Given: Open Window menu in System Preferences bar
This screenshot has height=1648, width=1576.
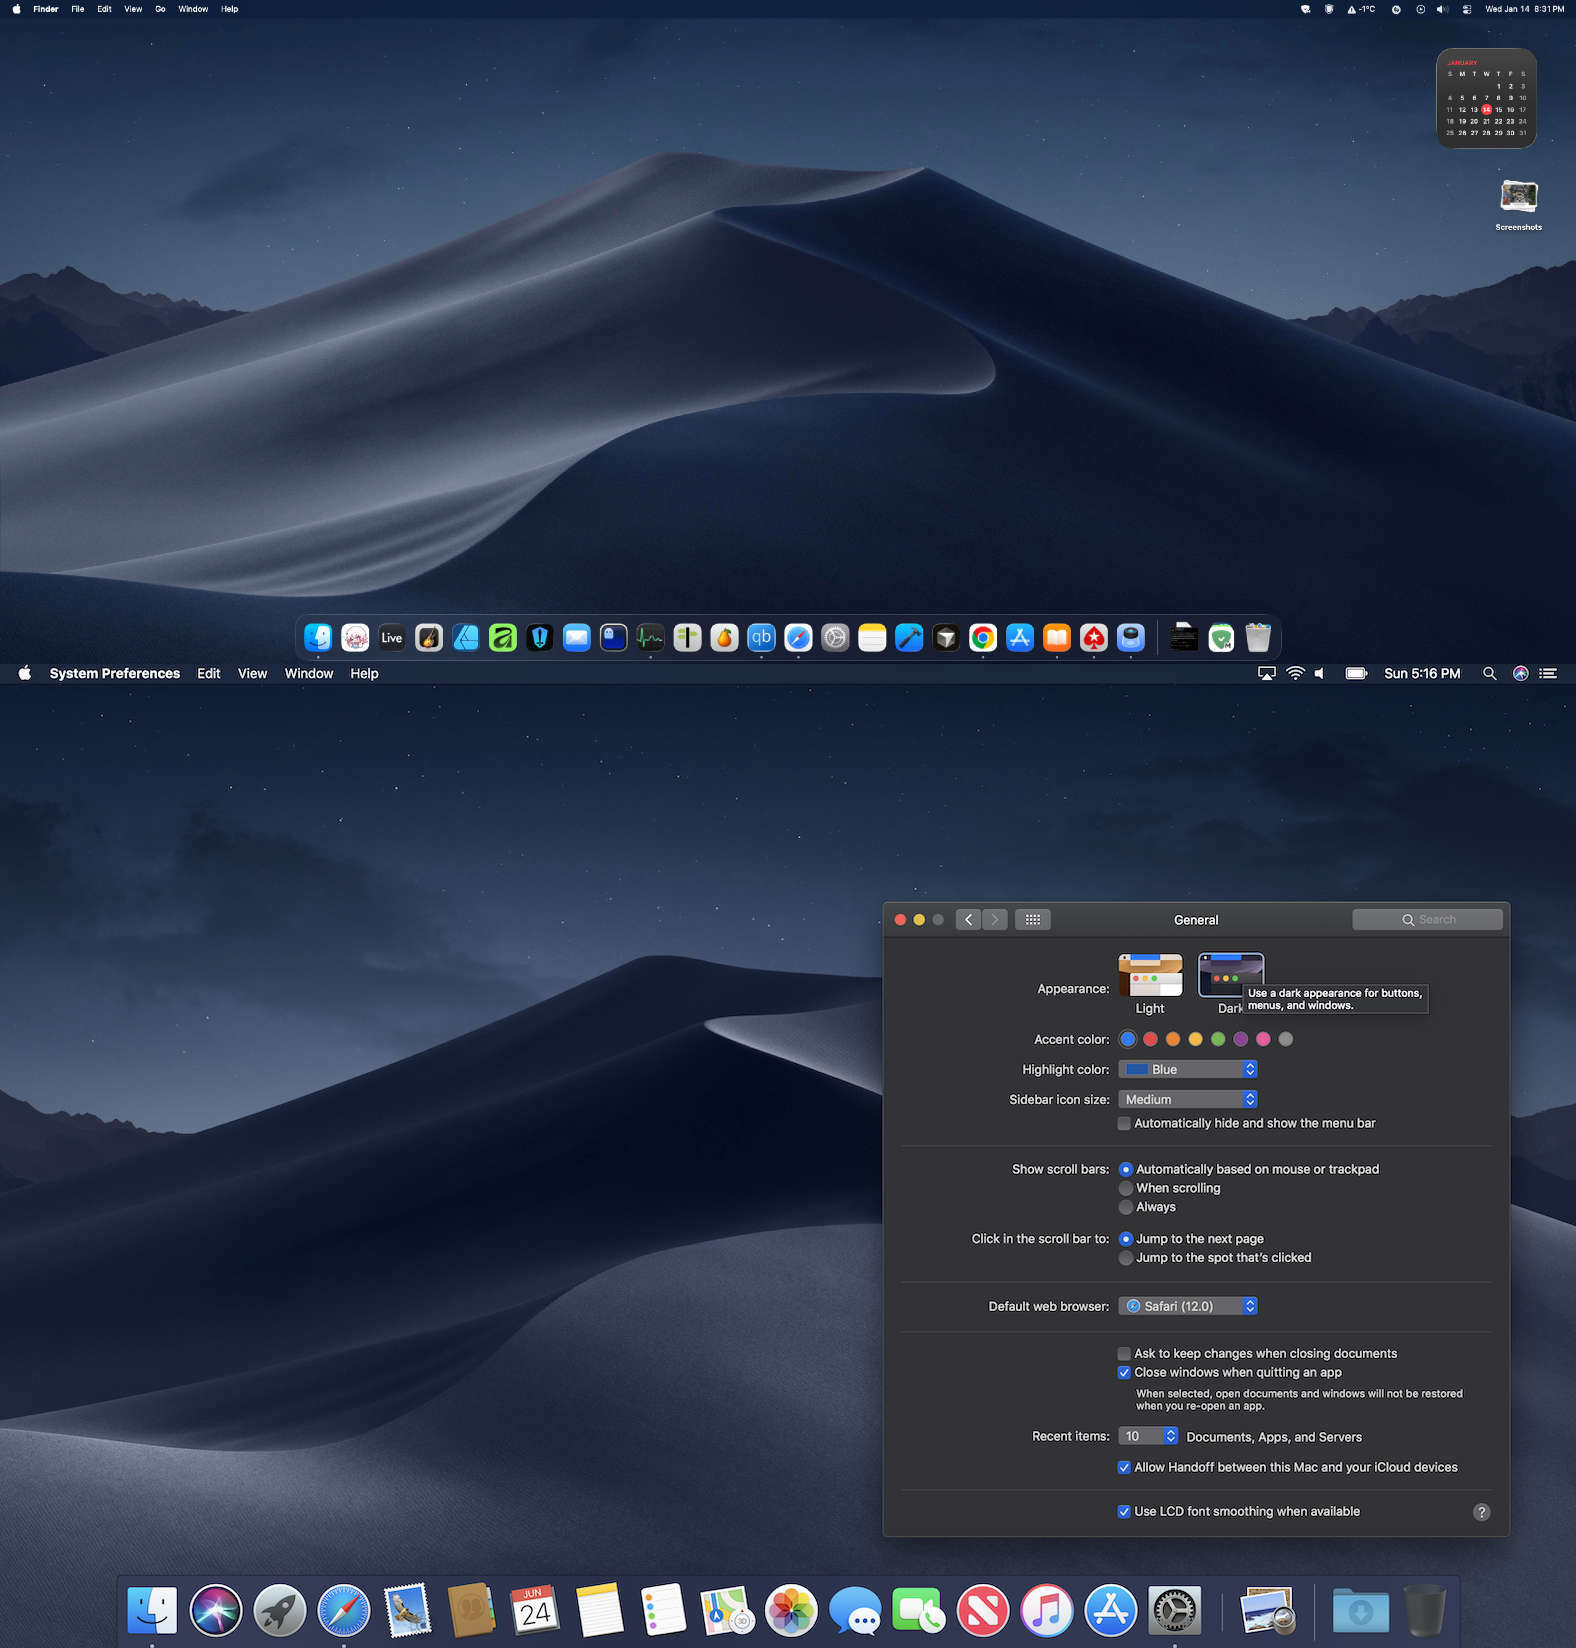Looking at the screenshot, I should (309, 674).
